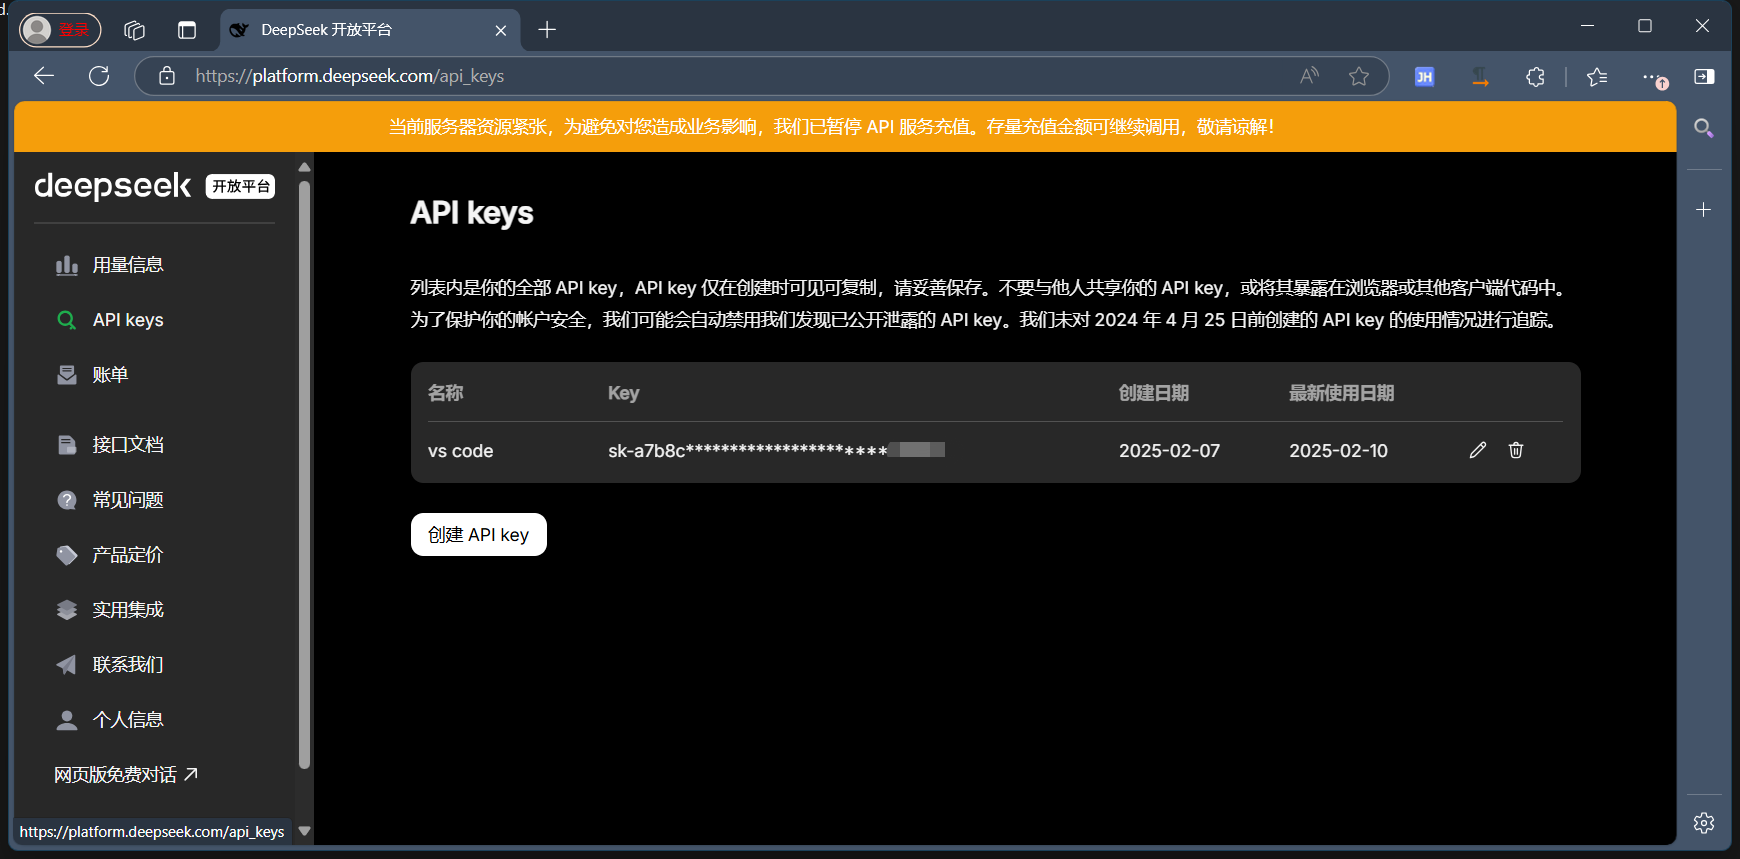Refresh the page with the reload icon
Viewport: 1740px width, 859px height.
point(99,76)
